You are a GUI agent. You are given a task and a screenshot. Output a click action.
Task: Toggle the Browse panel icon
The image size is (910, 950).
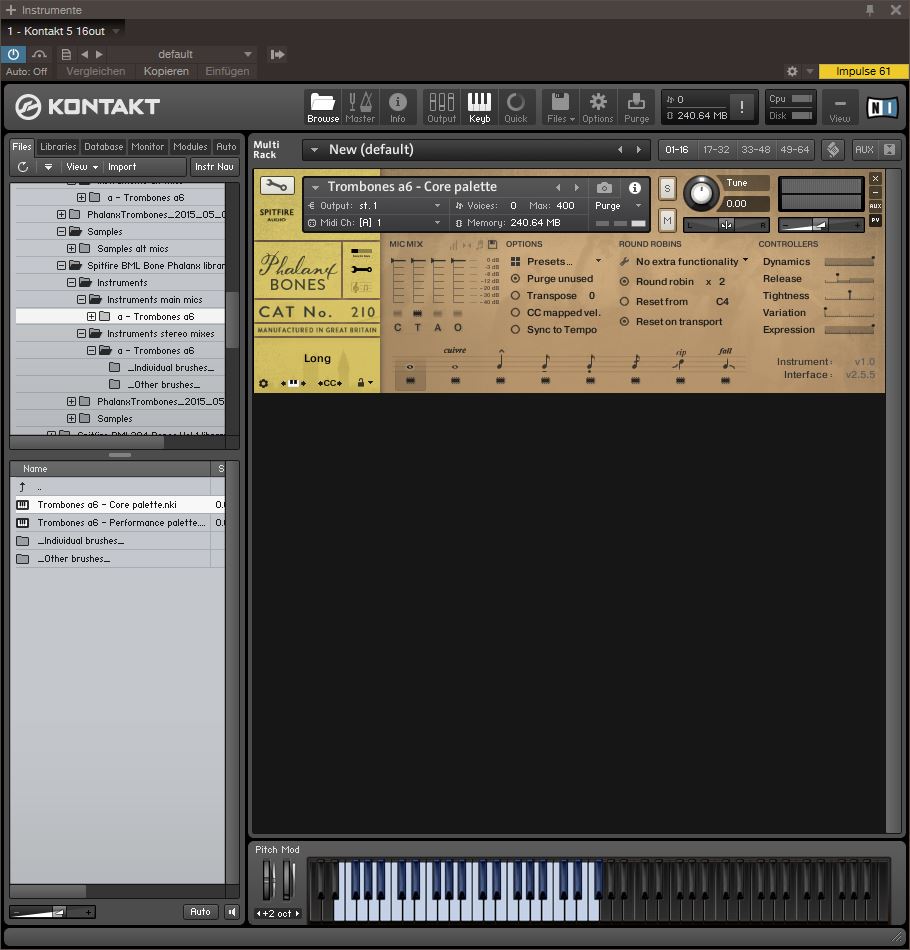click(322, 107)
